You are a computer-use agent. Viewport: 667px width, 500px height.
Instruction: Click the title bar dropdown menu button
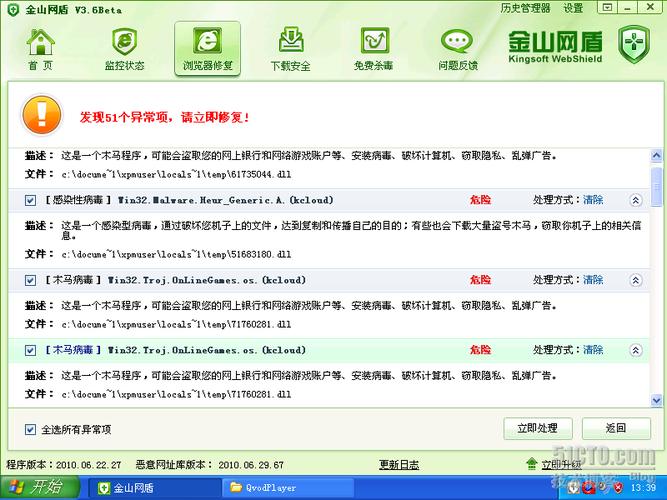pyautogui.click(x=608, y=8)
